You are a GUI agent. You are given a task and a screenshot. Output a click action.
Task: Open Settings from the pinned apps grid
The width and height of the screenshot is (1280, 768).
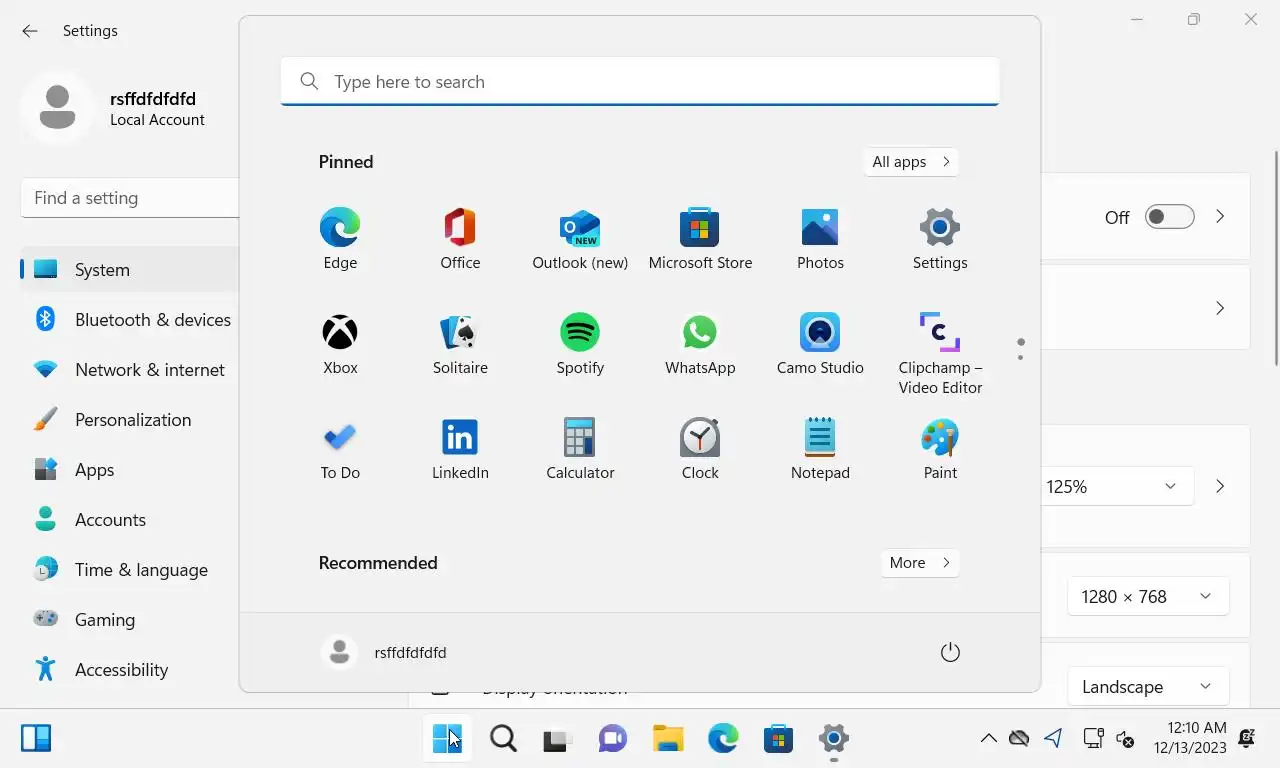pyautogui.click(x=940, y=239)
